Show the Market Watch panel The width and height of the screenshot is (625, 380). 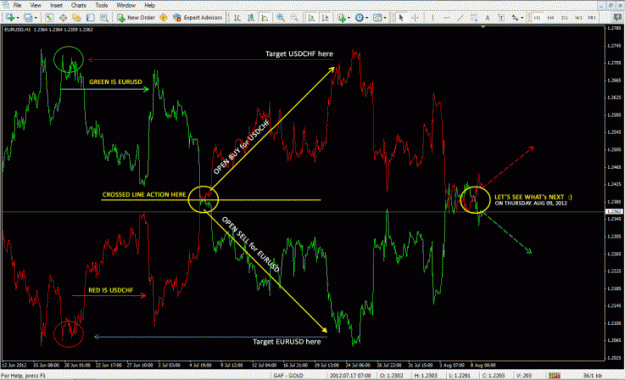click(x=49, y=18)
